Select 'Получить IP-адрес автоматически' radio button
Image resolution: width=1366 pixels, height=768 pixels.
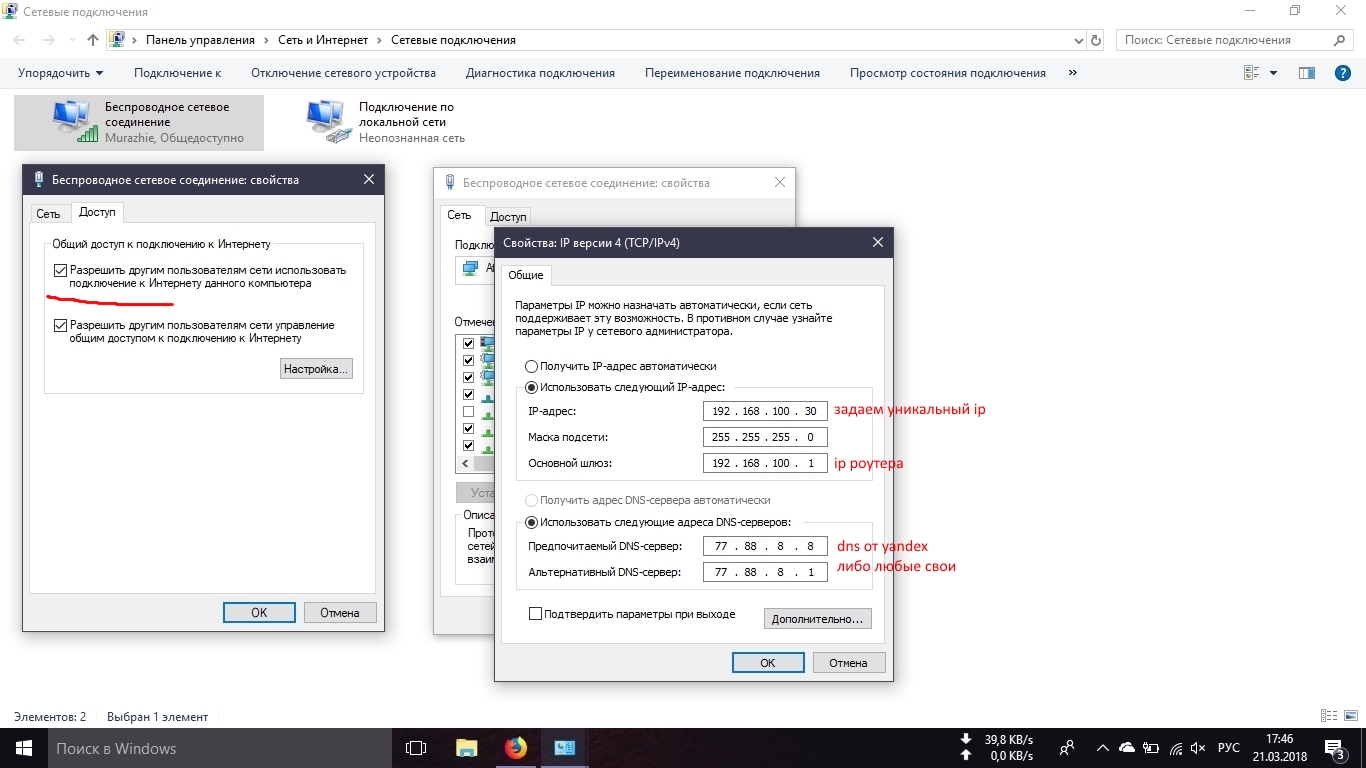click(x=532, y=367)
